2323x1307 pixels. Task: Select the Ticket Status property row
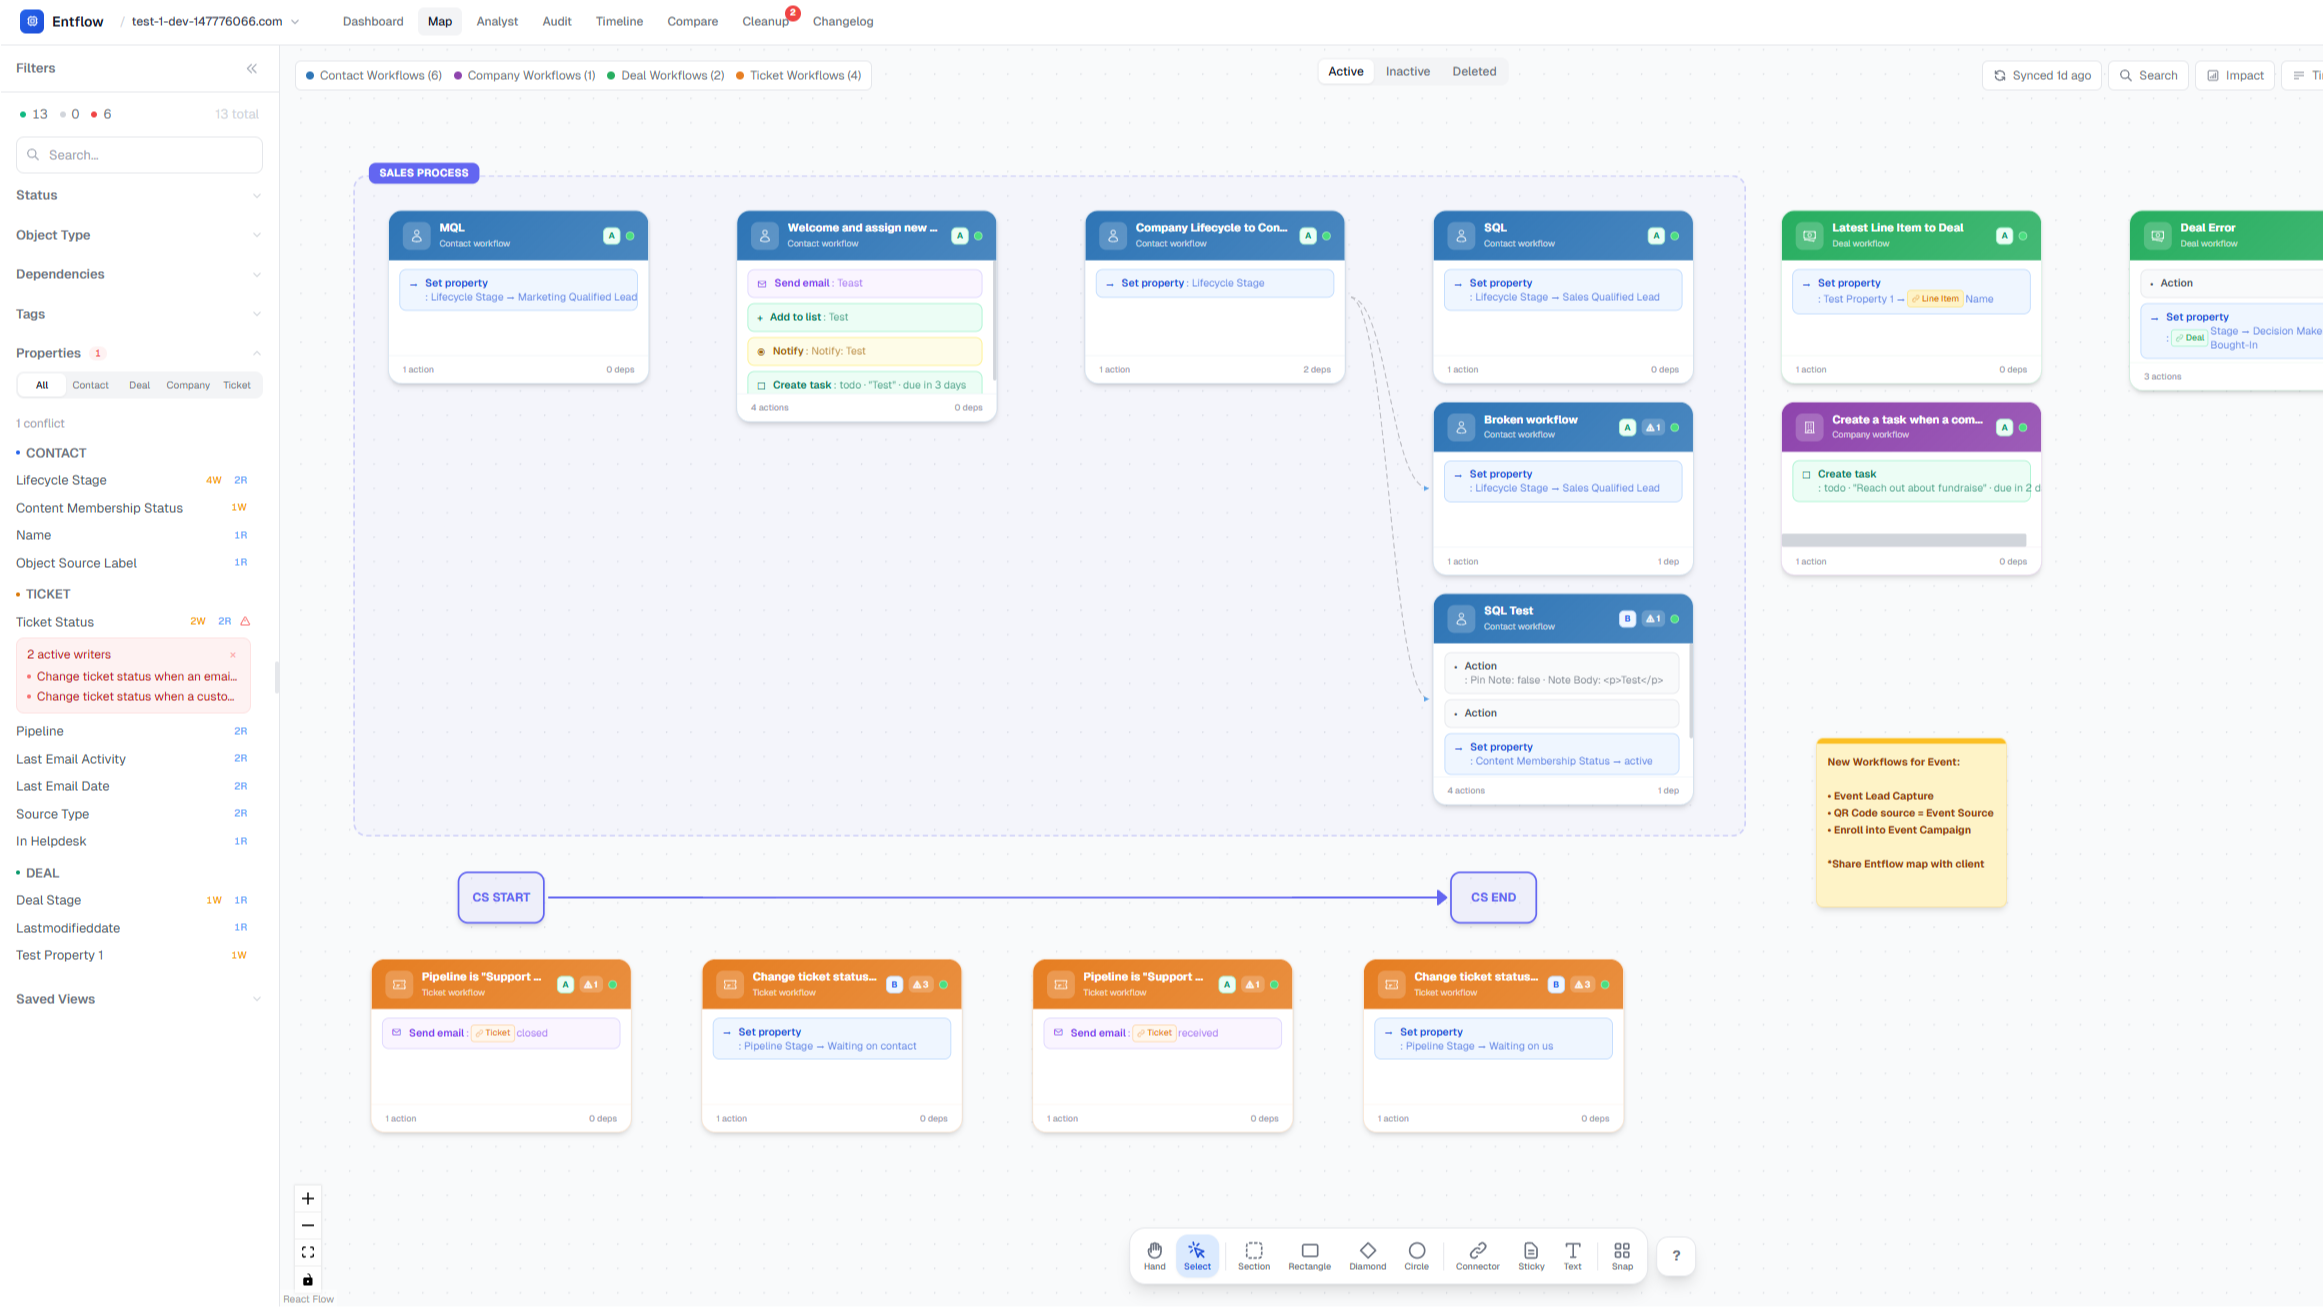pos(132,622)
